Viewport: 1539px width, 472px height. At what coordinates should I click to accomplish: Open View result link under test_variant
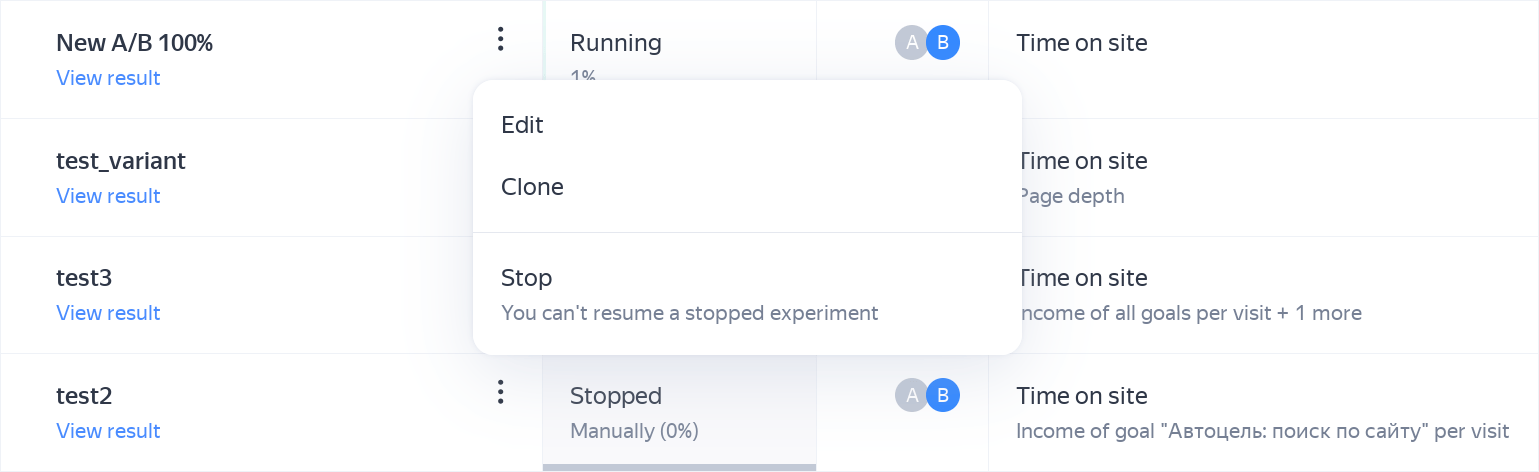(108, 196)
